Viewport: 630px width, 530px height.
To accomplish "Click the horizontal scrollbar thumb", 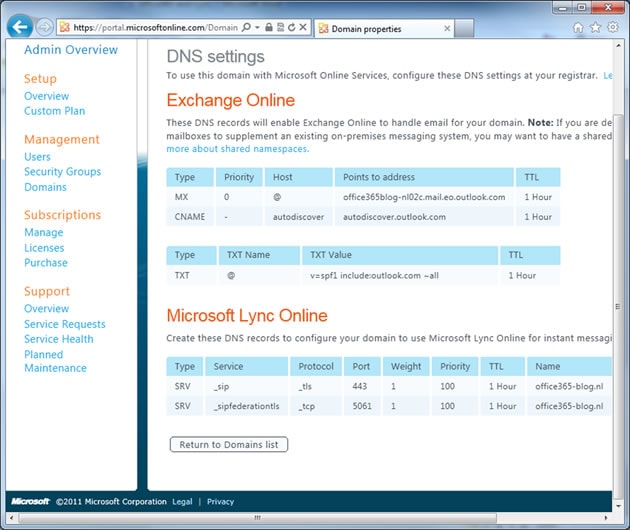I will (x=257, y=518).
